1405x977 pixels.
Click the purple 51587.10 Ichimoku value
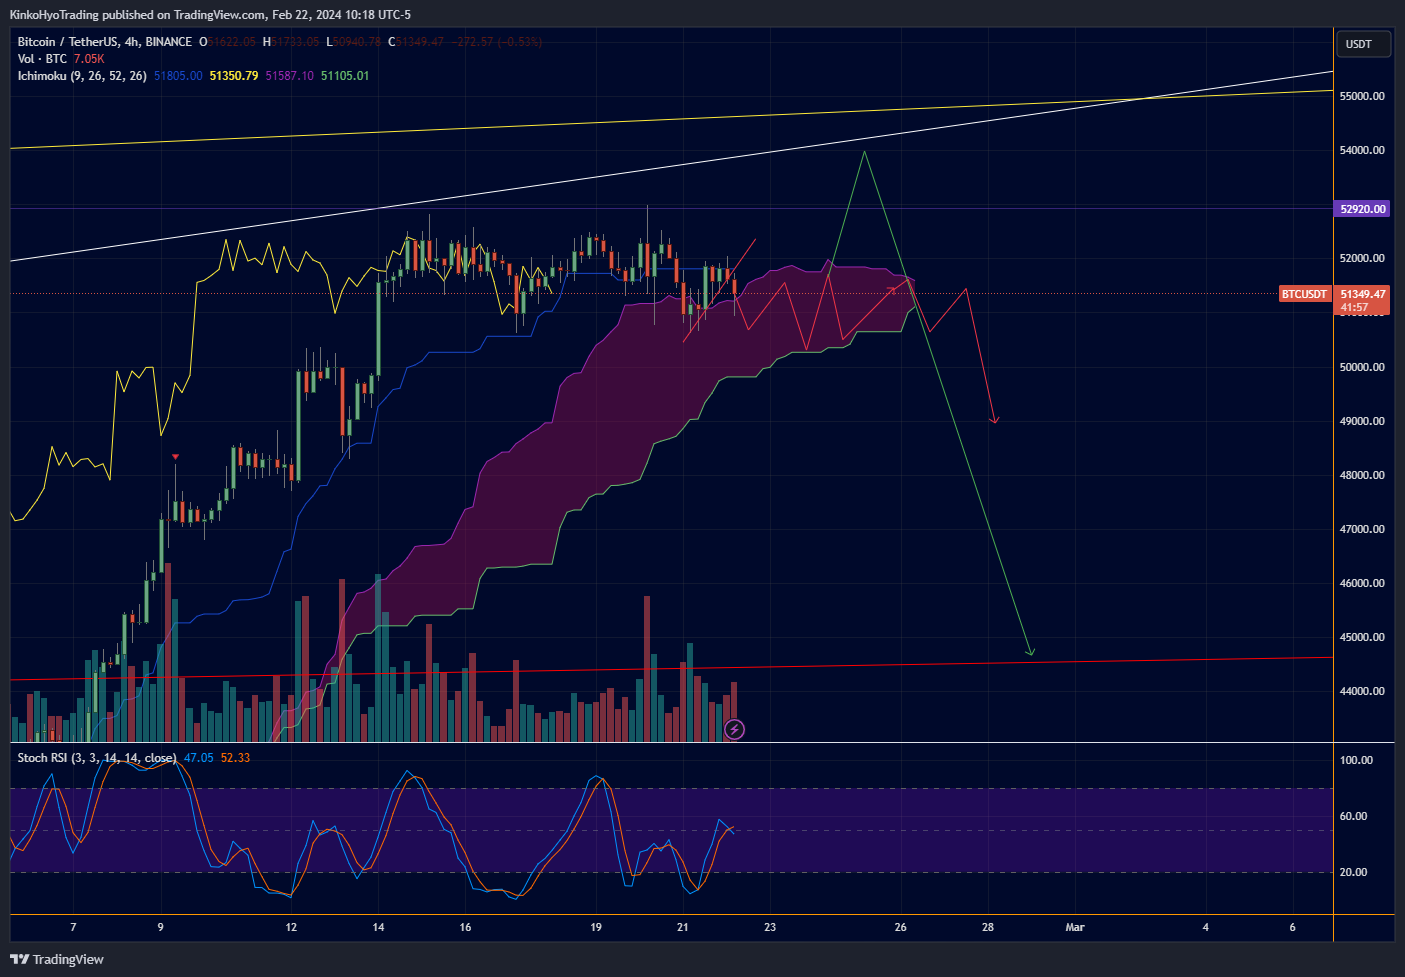click(290, 76)
